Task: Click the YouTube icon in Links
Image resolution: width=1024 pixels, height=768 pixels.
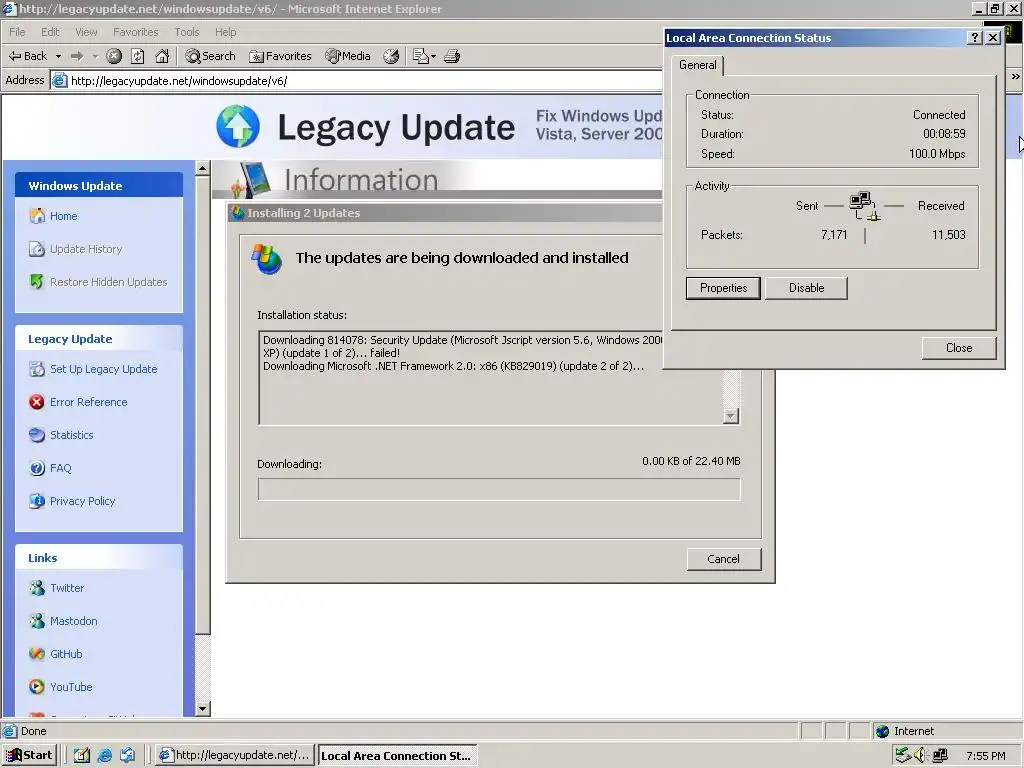Action: (x=37, y=686)
